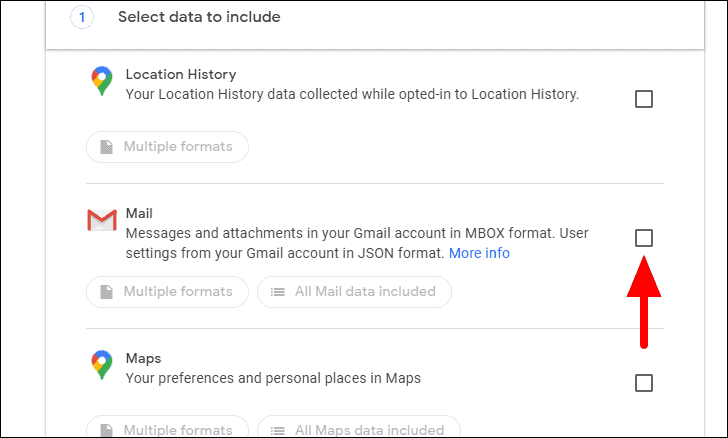
Task: Tick the Mail checkbox
Action: 644,238
